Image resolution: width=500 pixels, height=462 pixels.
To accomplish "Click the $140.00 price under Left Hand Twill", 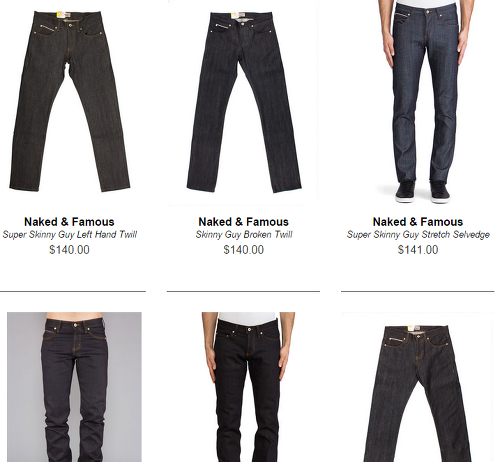I will (x=69, y=250).
